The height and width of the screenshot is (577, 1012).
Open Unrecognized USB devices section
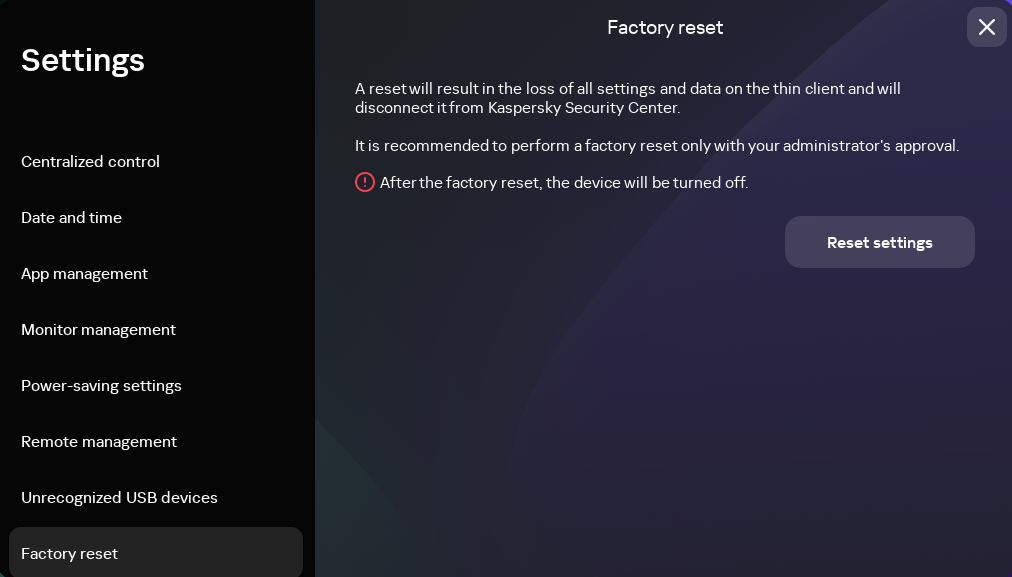[x=119, y=497]
